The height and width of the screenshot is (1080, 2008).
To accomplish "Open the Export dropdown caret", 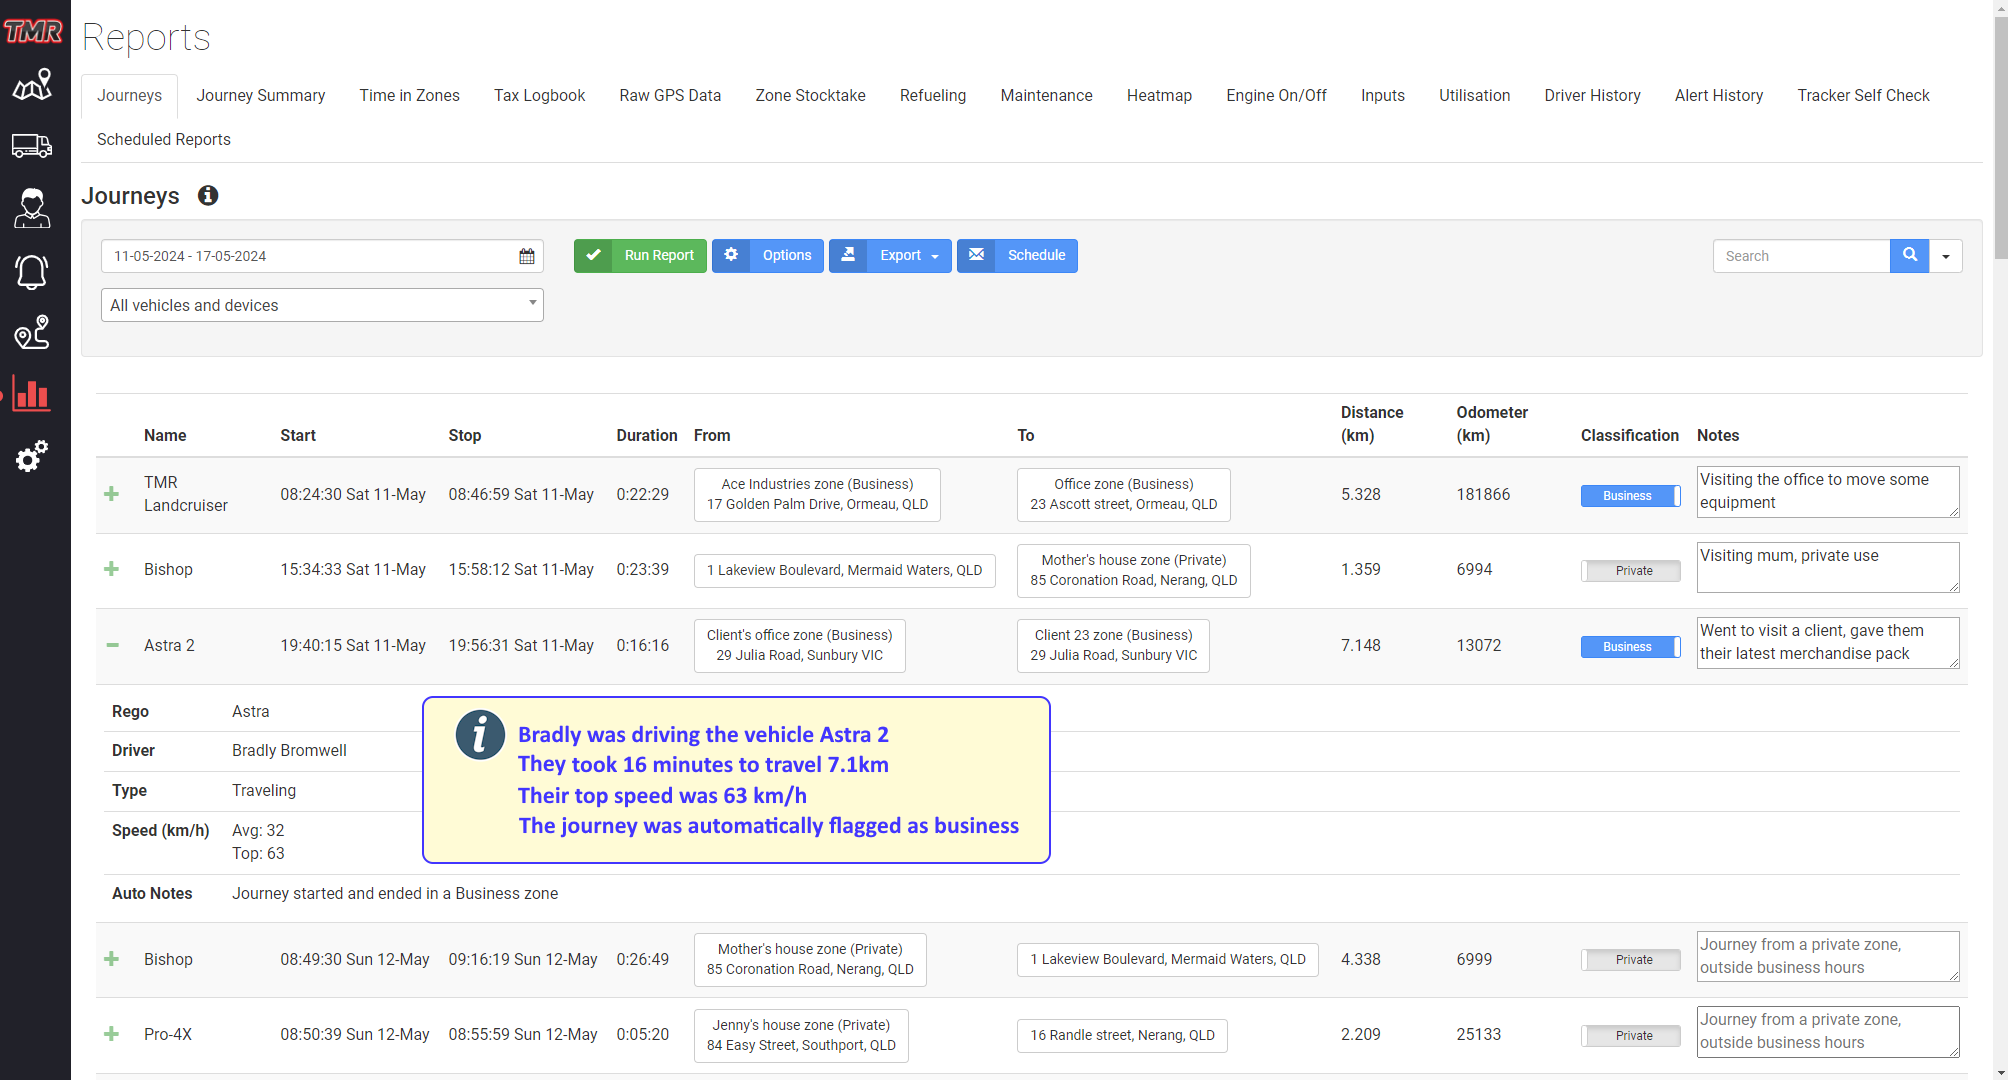I will 935,257.
